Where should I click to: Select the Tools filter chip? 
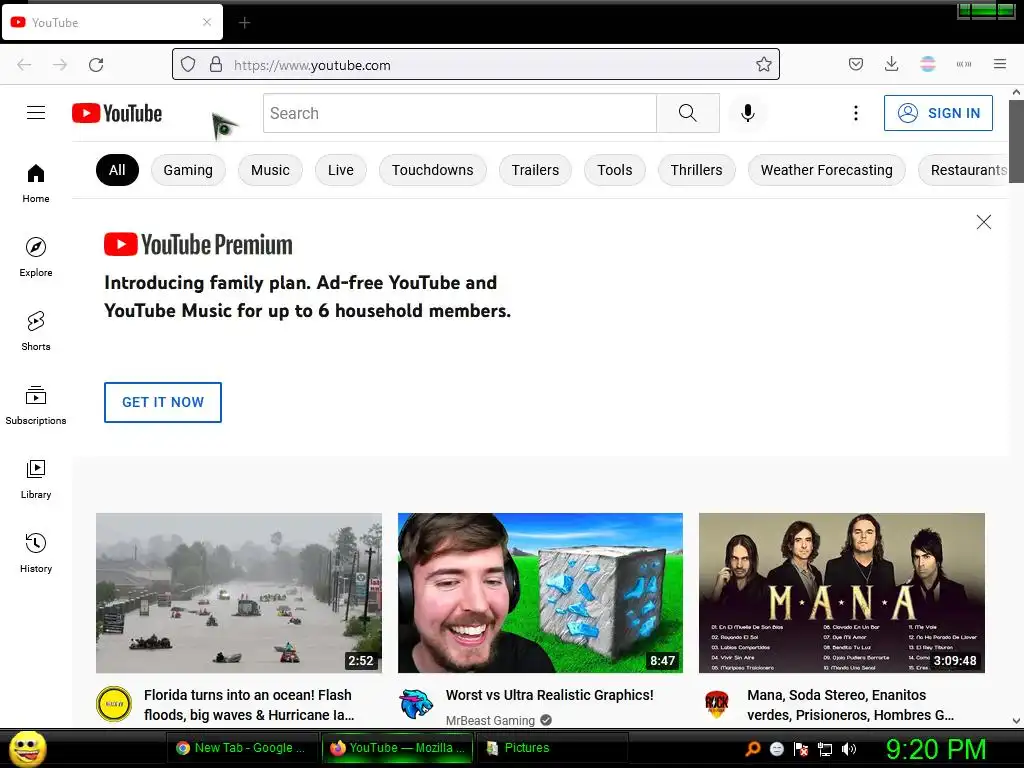point(615,170)
